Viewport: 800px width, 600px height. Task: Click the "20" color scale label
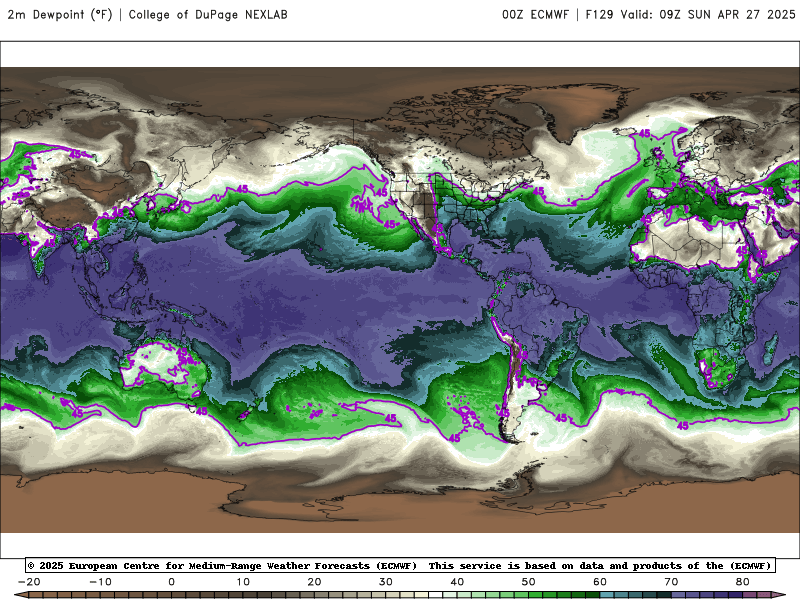pos(314,582)
